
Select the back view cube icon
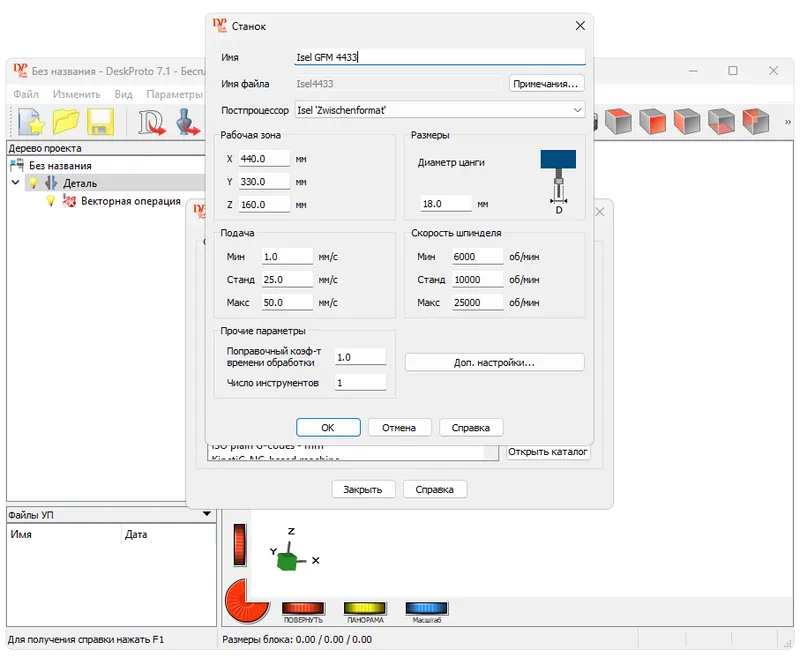coord(756,121)
